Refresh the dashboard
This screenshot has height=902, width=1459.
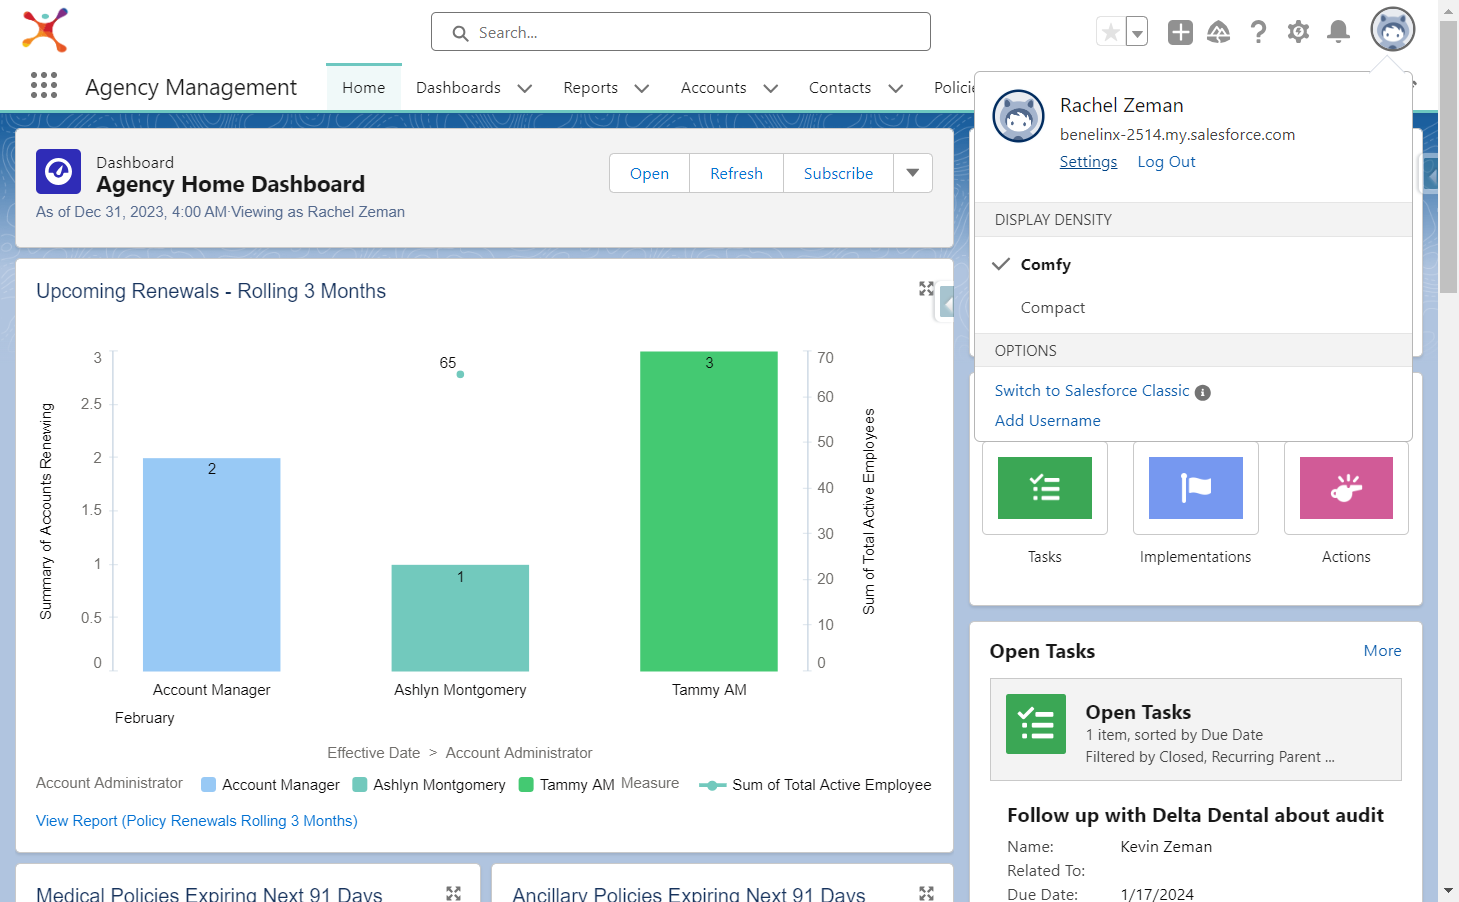point(737,173)
